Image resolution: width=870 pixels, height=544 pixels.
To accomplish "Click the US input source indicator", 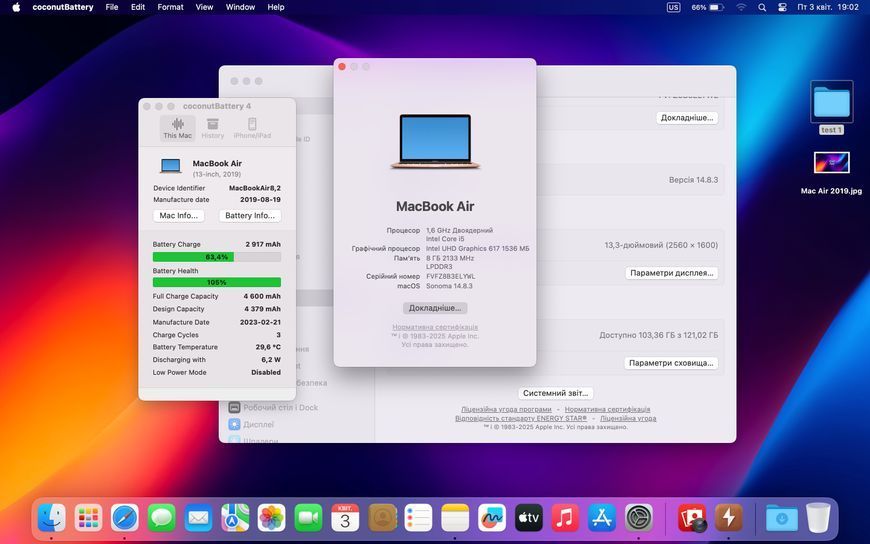I will 673,7.
